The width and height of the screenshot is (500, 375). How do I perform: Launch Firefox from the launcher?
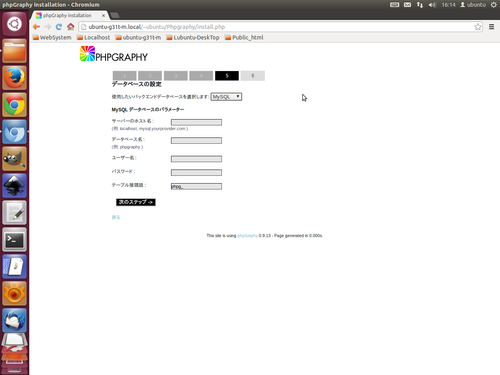point(14,78)
